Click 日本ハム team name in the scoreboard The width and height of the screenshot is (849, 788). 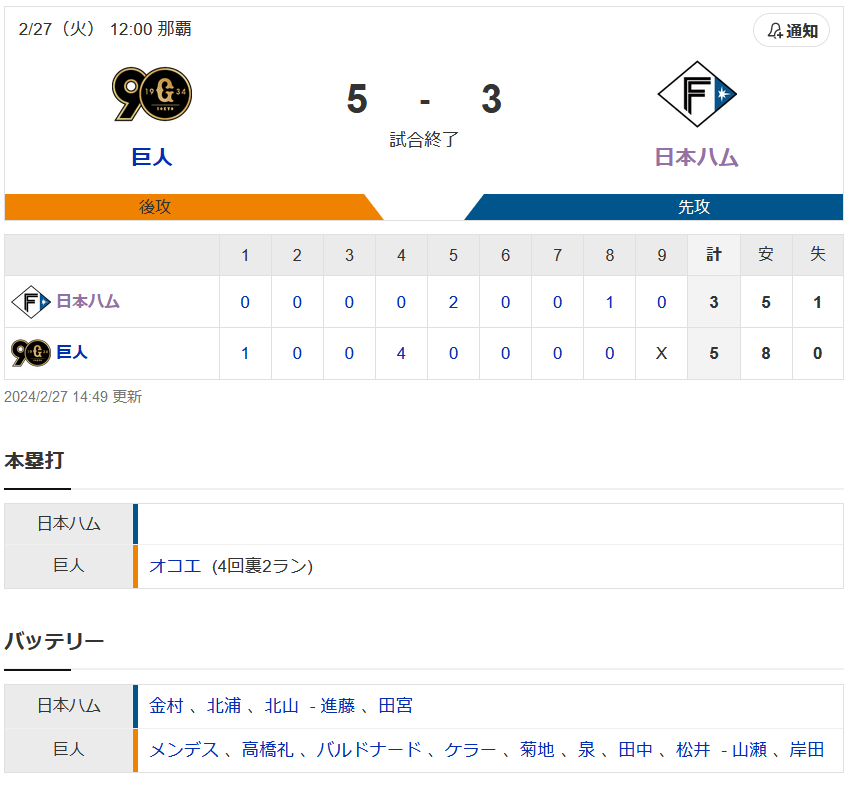pyautogui.click(x=88, y=301)
